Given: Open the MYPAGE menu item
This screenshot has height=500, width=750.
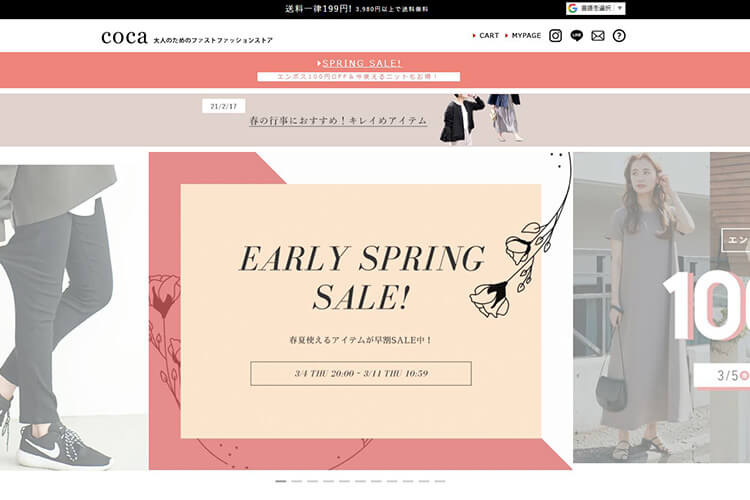Looking at the screenshot, I should click(526, 36).
